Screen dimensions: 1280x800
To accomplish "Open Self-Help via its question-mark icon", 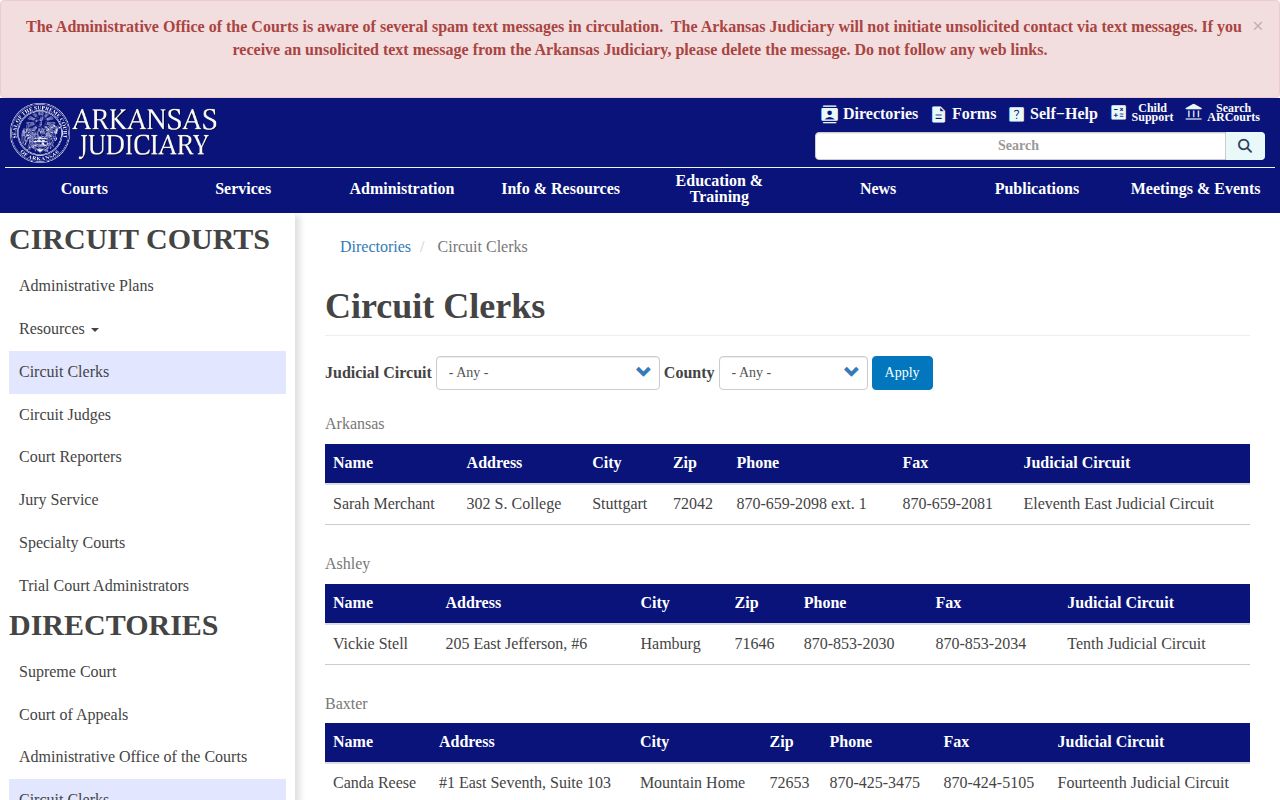I will (x=1016, y=114).
